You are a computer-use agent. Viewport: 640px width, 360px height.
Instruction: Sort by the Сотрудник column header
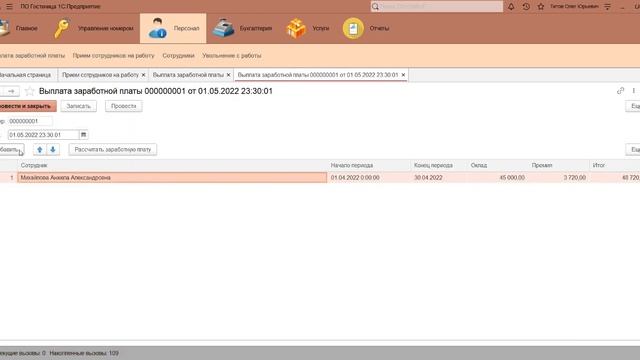tap(172, 165)
